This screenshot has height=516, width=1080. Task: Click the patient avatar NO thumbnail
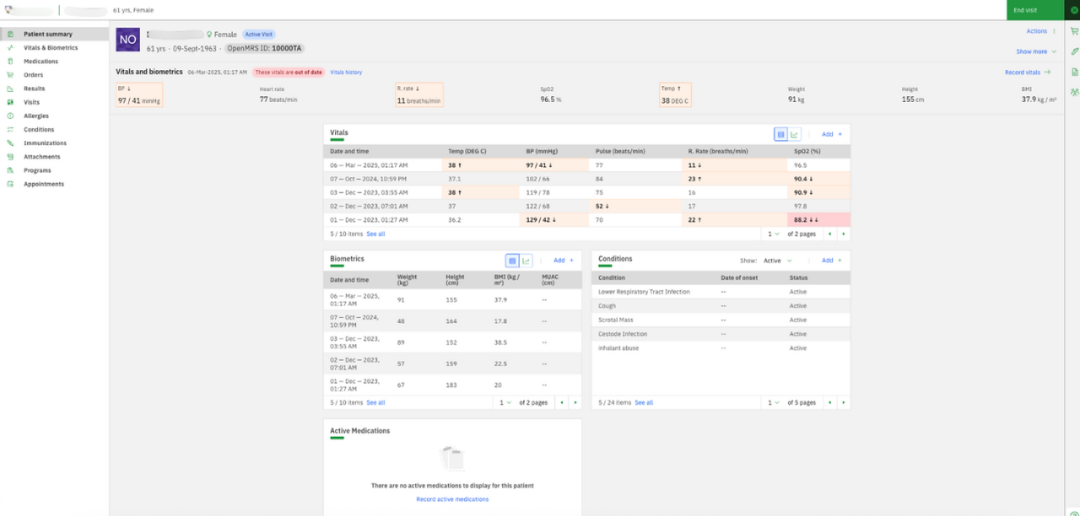coord(128,39)
